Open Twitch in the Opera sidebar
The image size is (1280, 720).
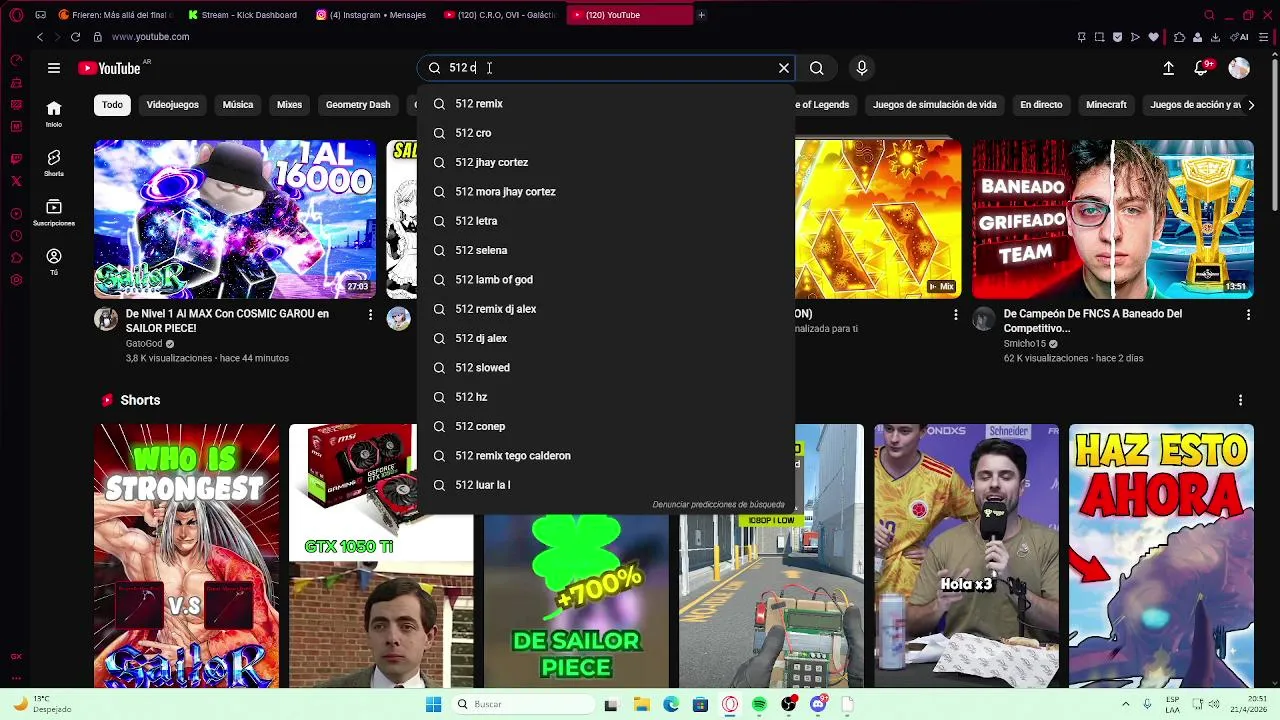(16, 159)
